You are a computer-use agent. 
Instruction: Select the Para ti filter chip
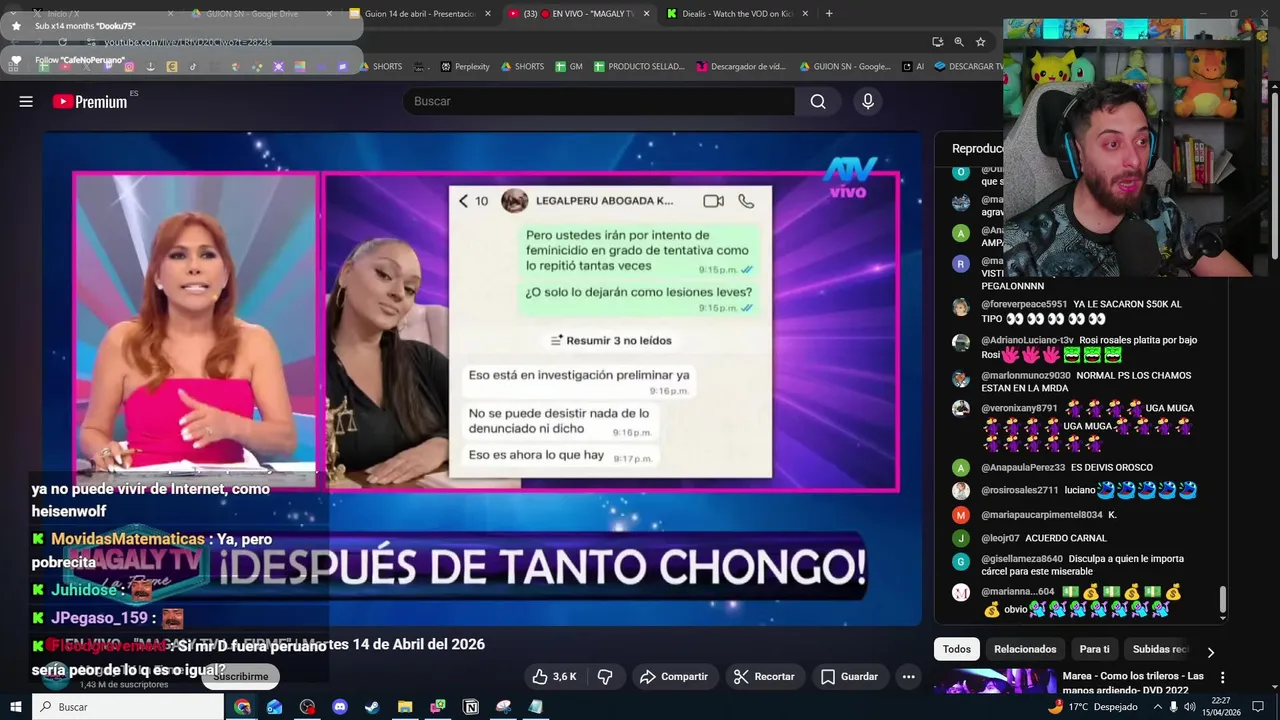[x=1094, y=649]
